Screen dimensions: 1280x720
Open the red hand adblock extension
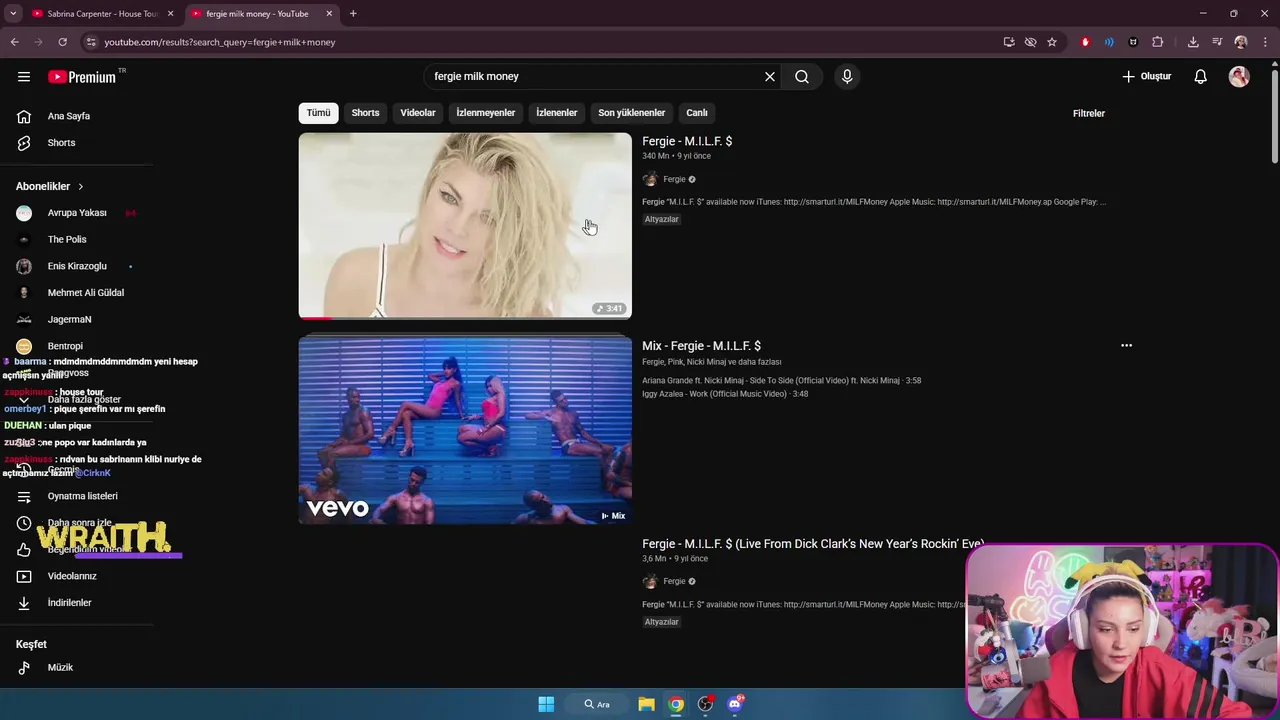pos(1085,42)
